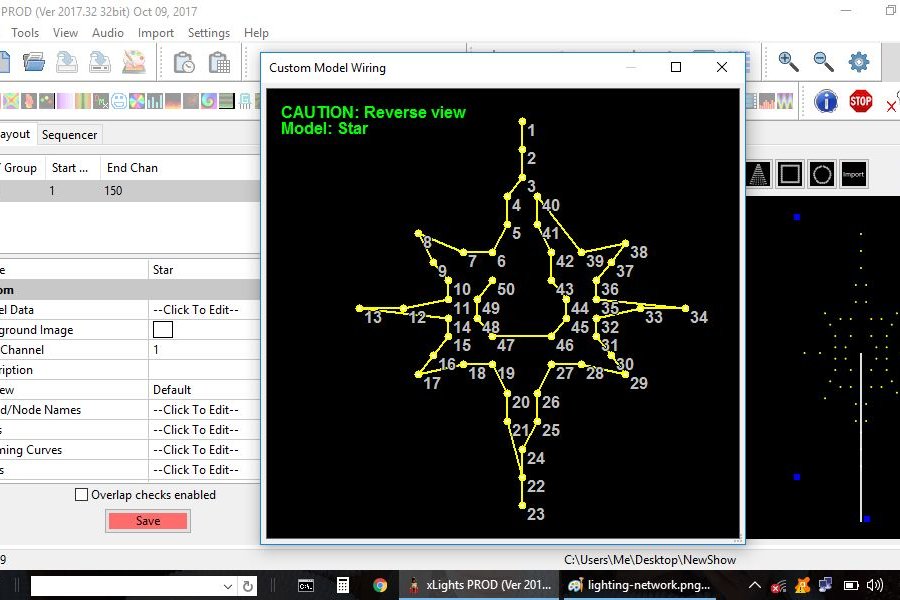Select the DMX effect icon
The image size is (900, 600).
[x=101, y=102]
